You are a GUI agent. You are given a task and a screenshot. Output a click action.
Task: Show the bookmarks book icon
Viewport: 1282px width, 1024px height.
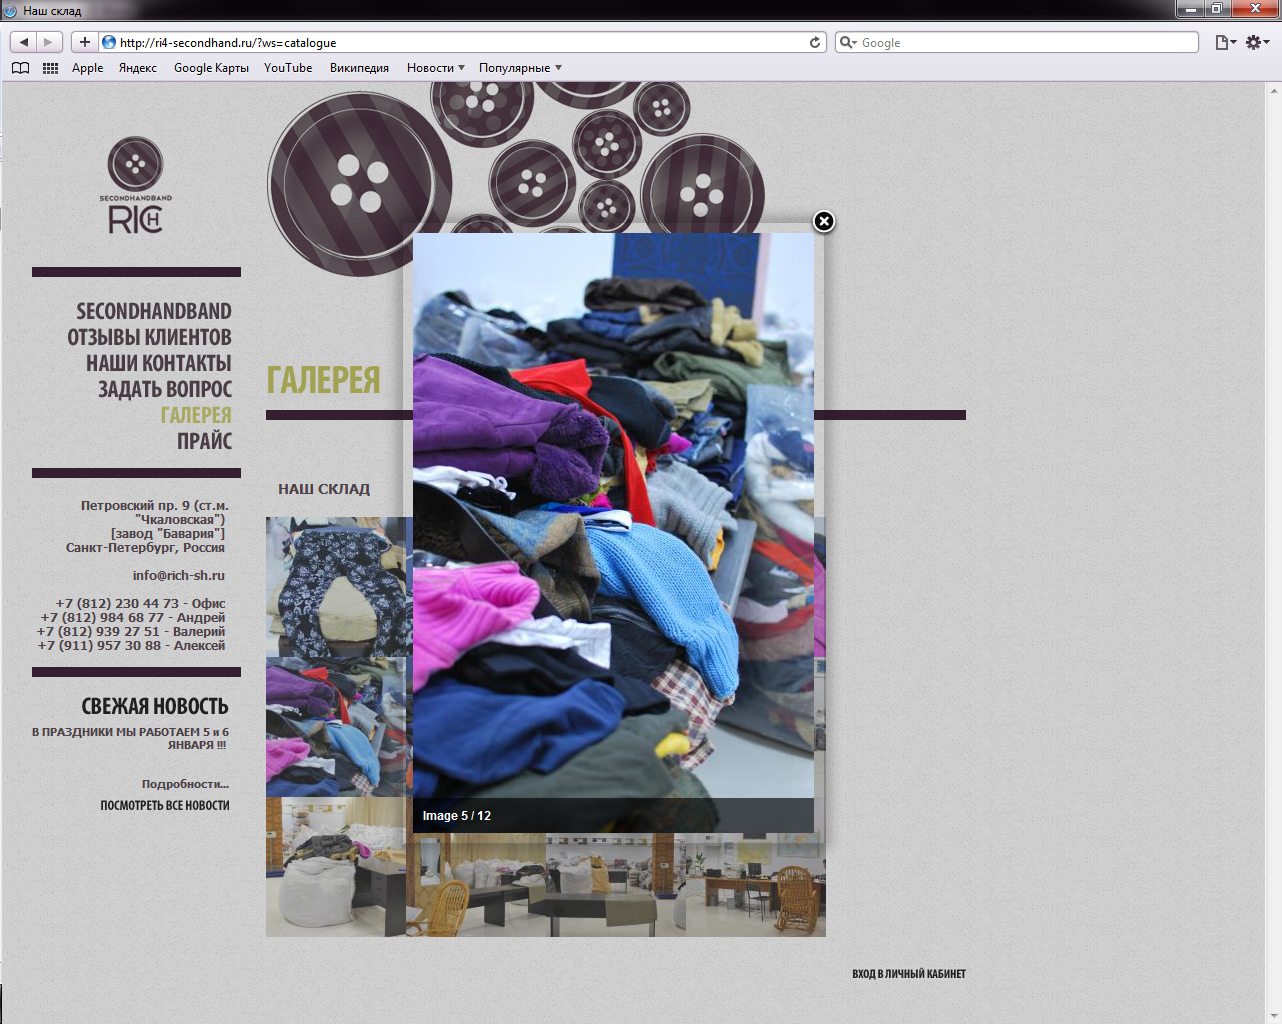coord(20,68)
